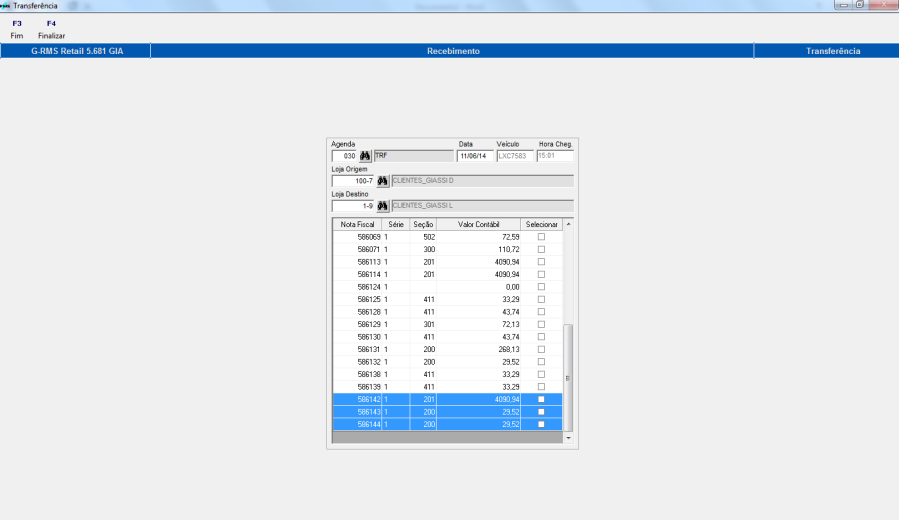This screenshot has width=899, height=520.
Task: Select nota fiscal number 586124
Action: coord(369,287)
